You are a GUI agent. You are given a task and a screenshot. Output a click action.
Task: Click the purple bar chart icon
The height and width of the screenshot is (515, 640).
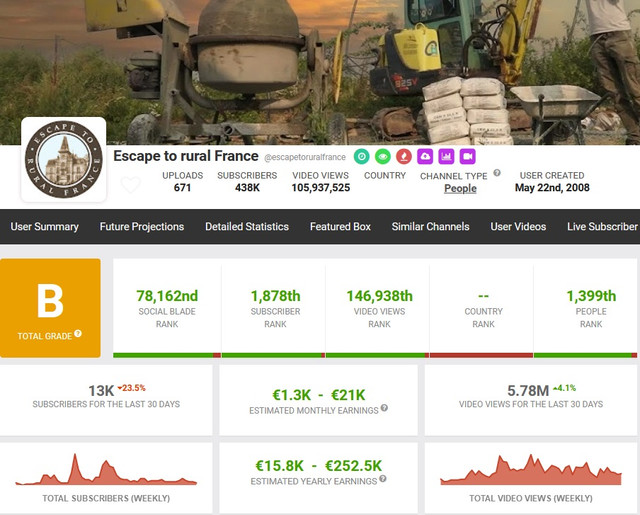pyautogui.click(x=446, y=156)
